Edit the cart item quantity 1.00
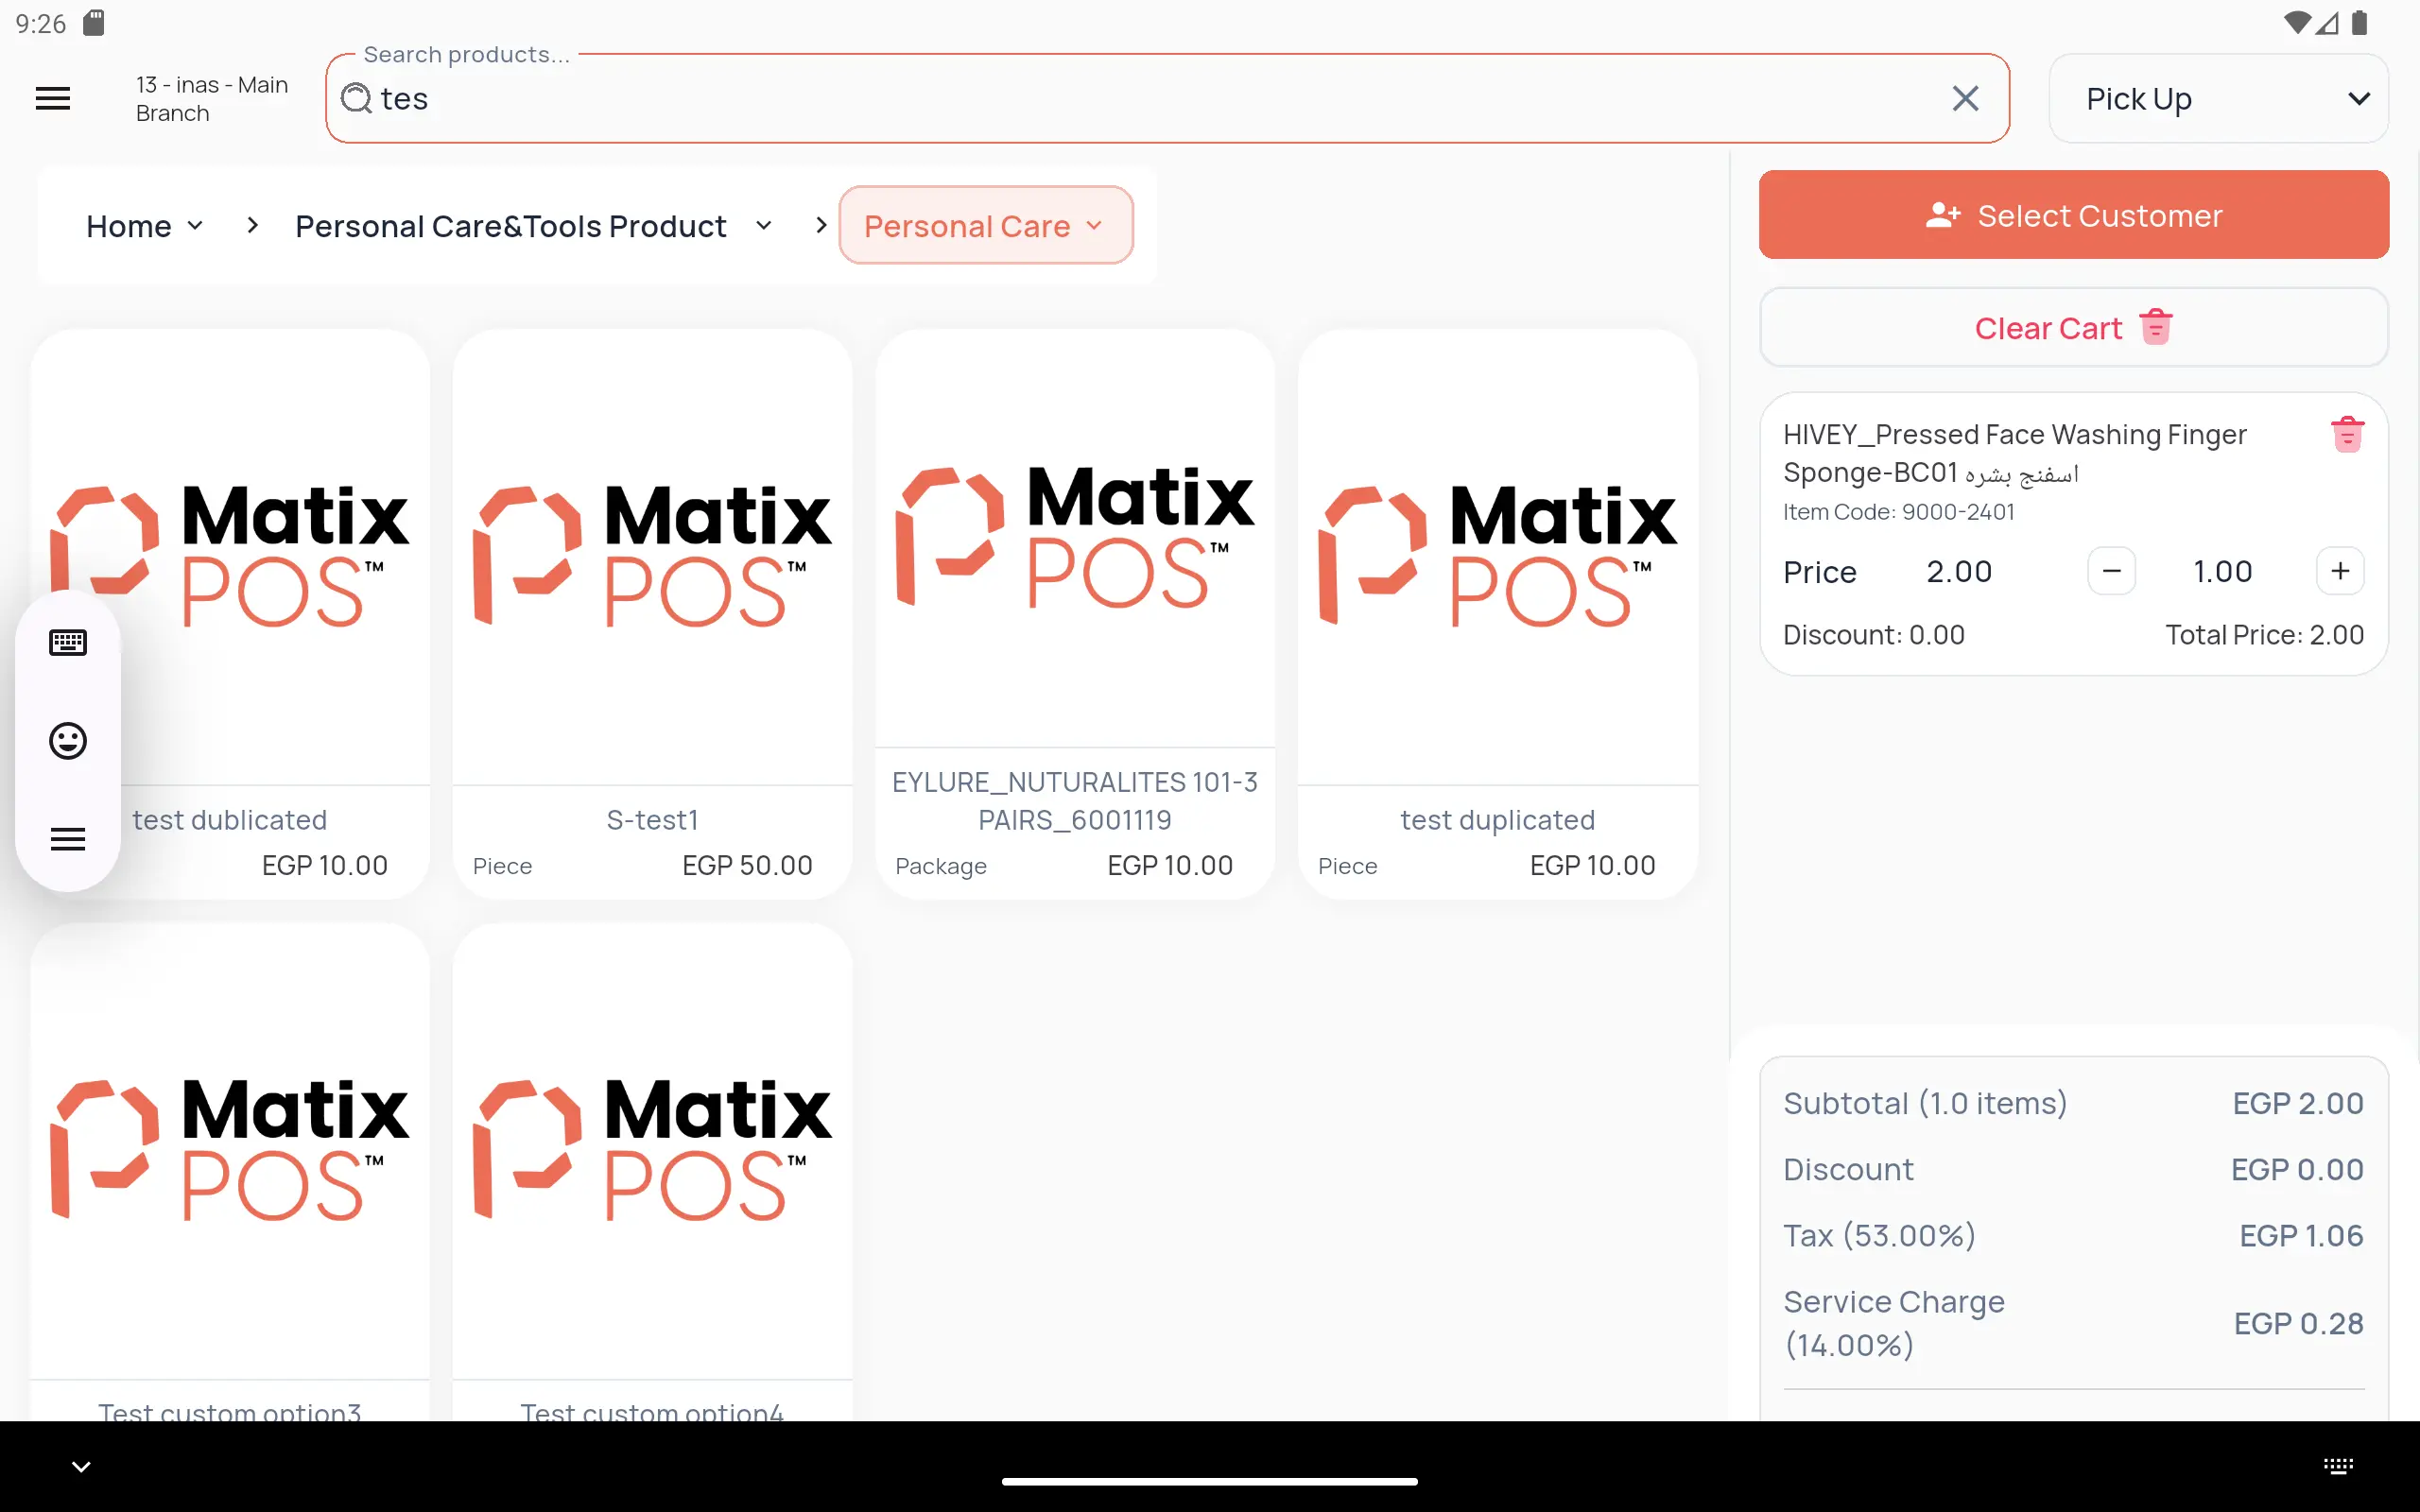Viewport: 2420px width, 1512px height. pyautogui.click(x=2222, y=571)
